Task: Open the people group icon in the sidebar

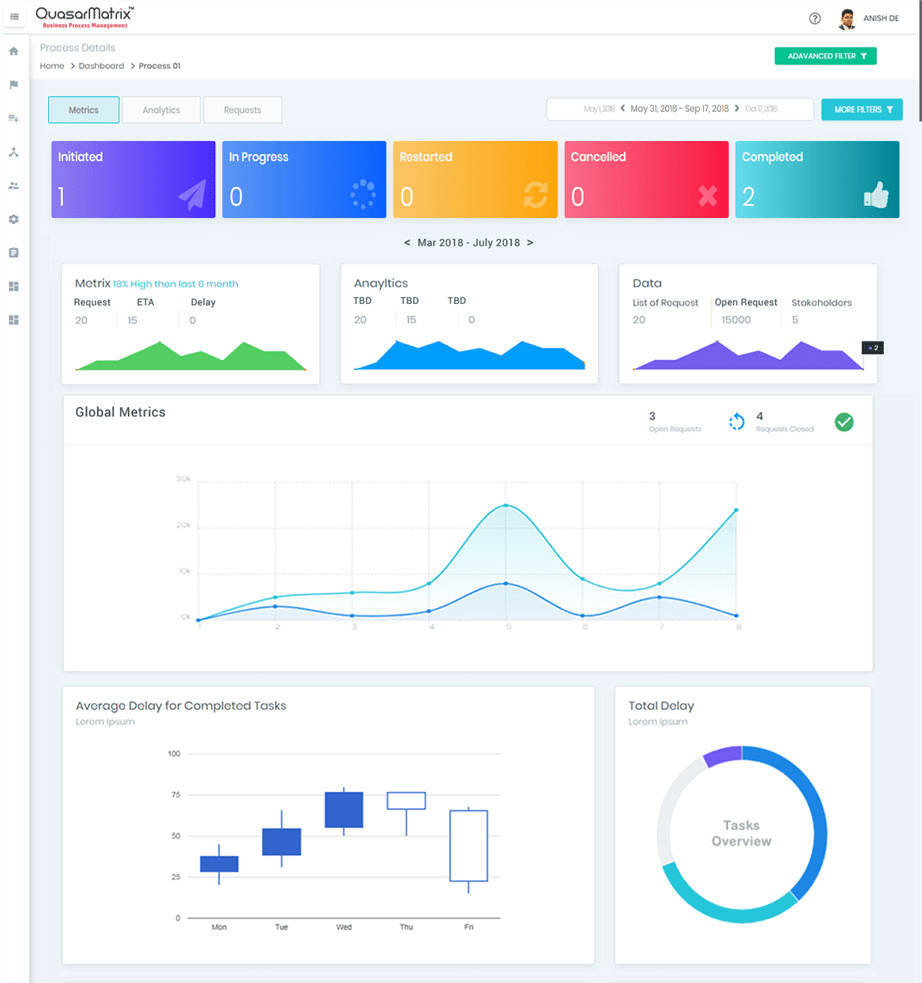Action: (x=14, y=185)
